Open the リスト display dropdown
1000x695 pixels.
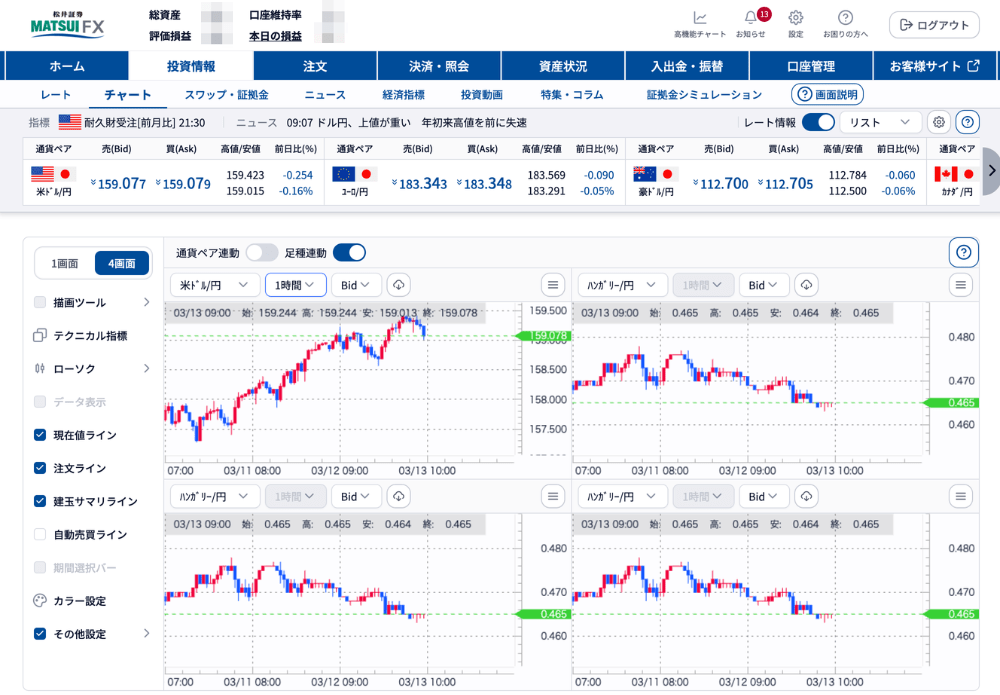880,122
